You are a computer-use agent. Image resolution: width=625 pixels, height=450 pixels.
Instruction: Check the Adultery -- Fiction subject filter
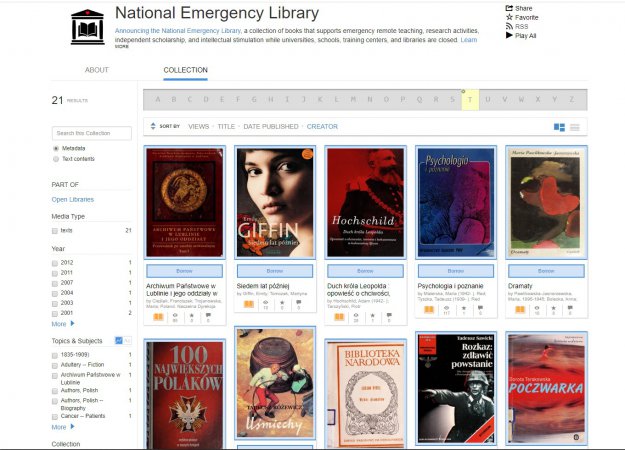coord(55,365)
